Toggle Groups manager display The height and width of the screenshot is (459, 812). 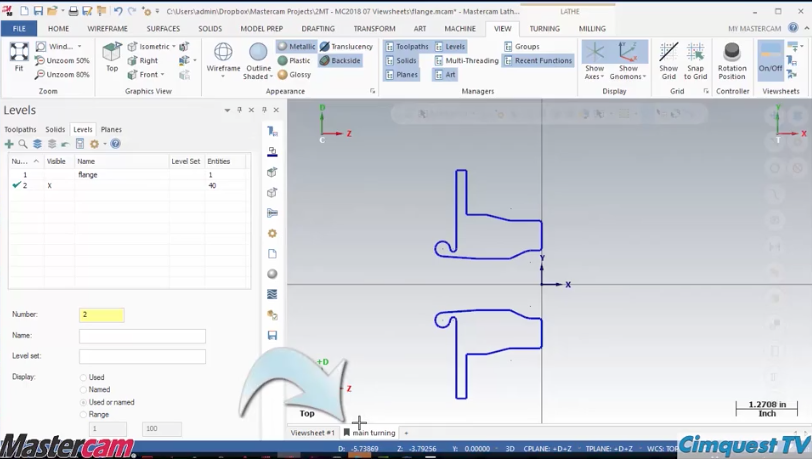[x=521, y=47]
